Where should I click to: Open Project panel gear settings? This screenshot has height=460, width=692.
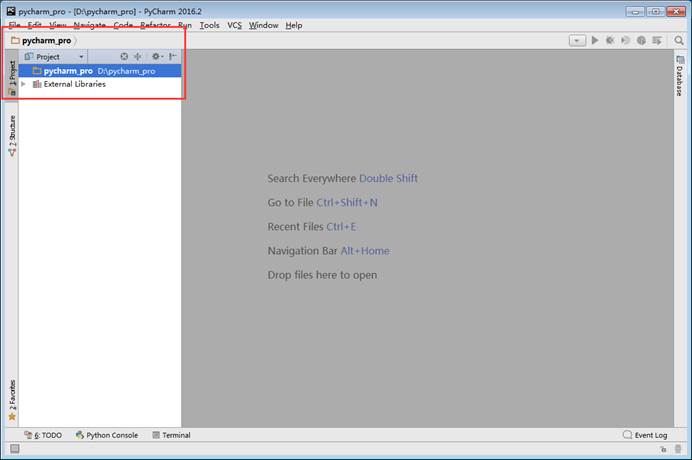click(156, 57)
